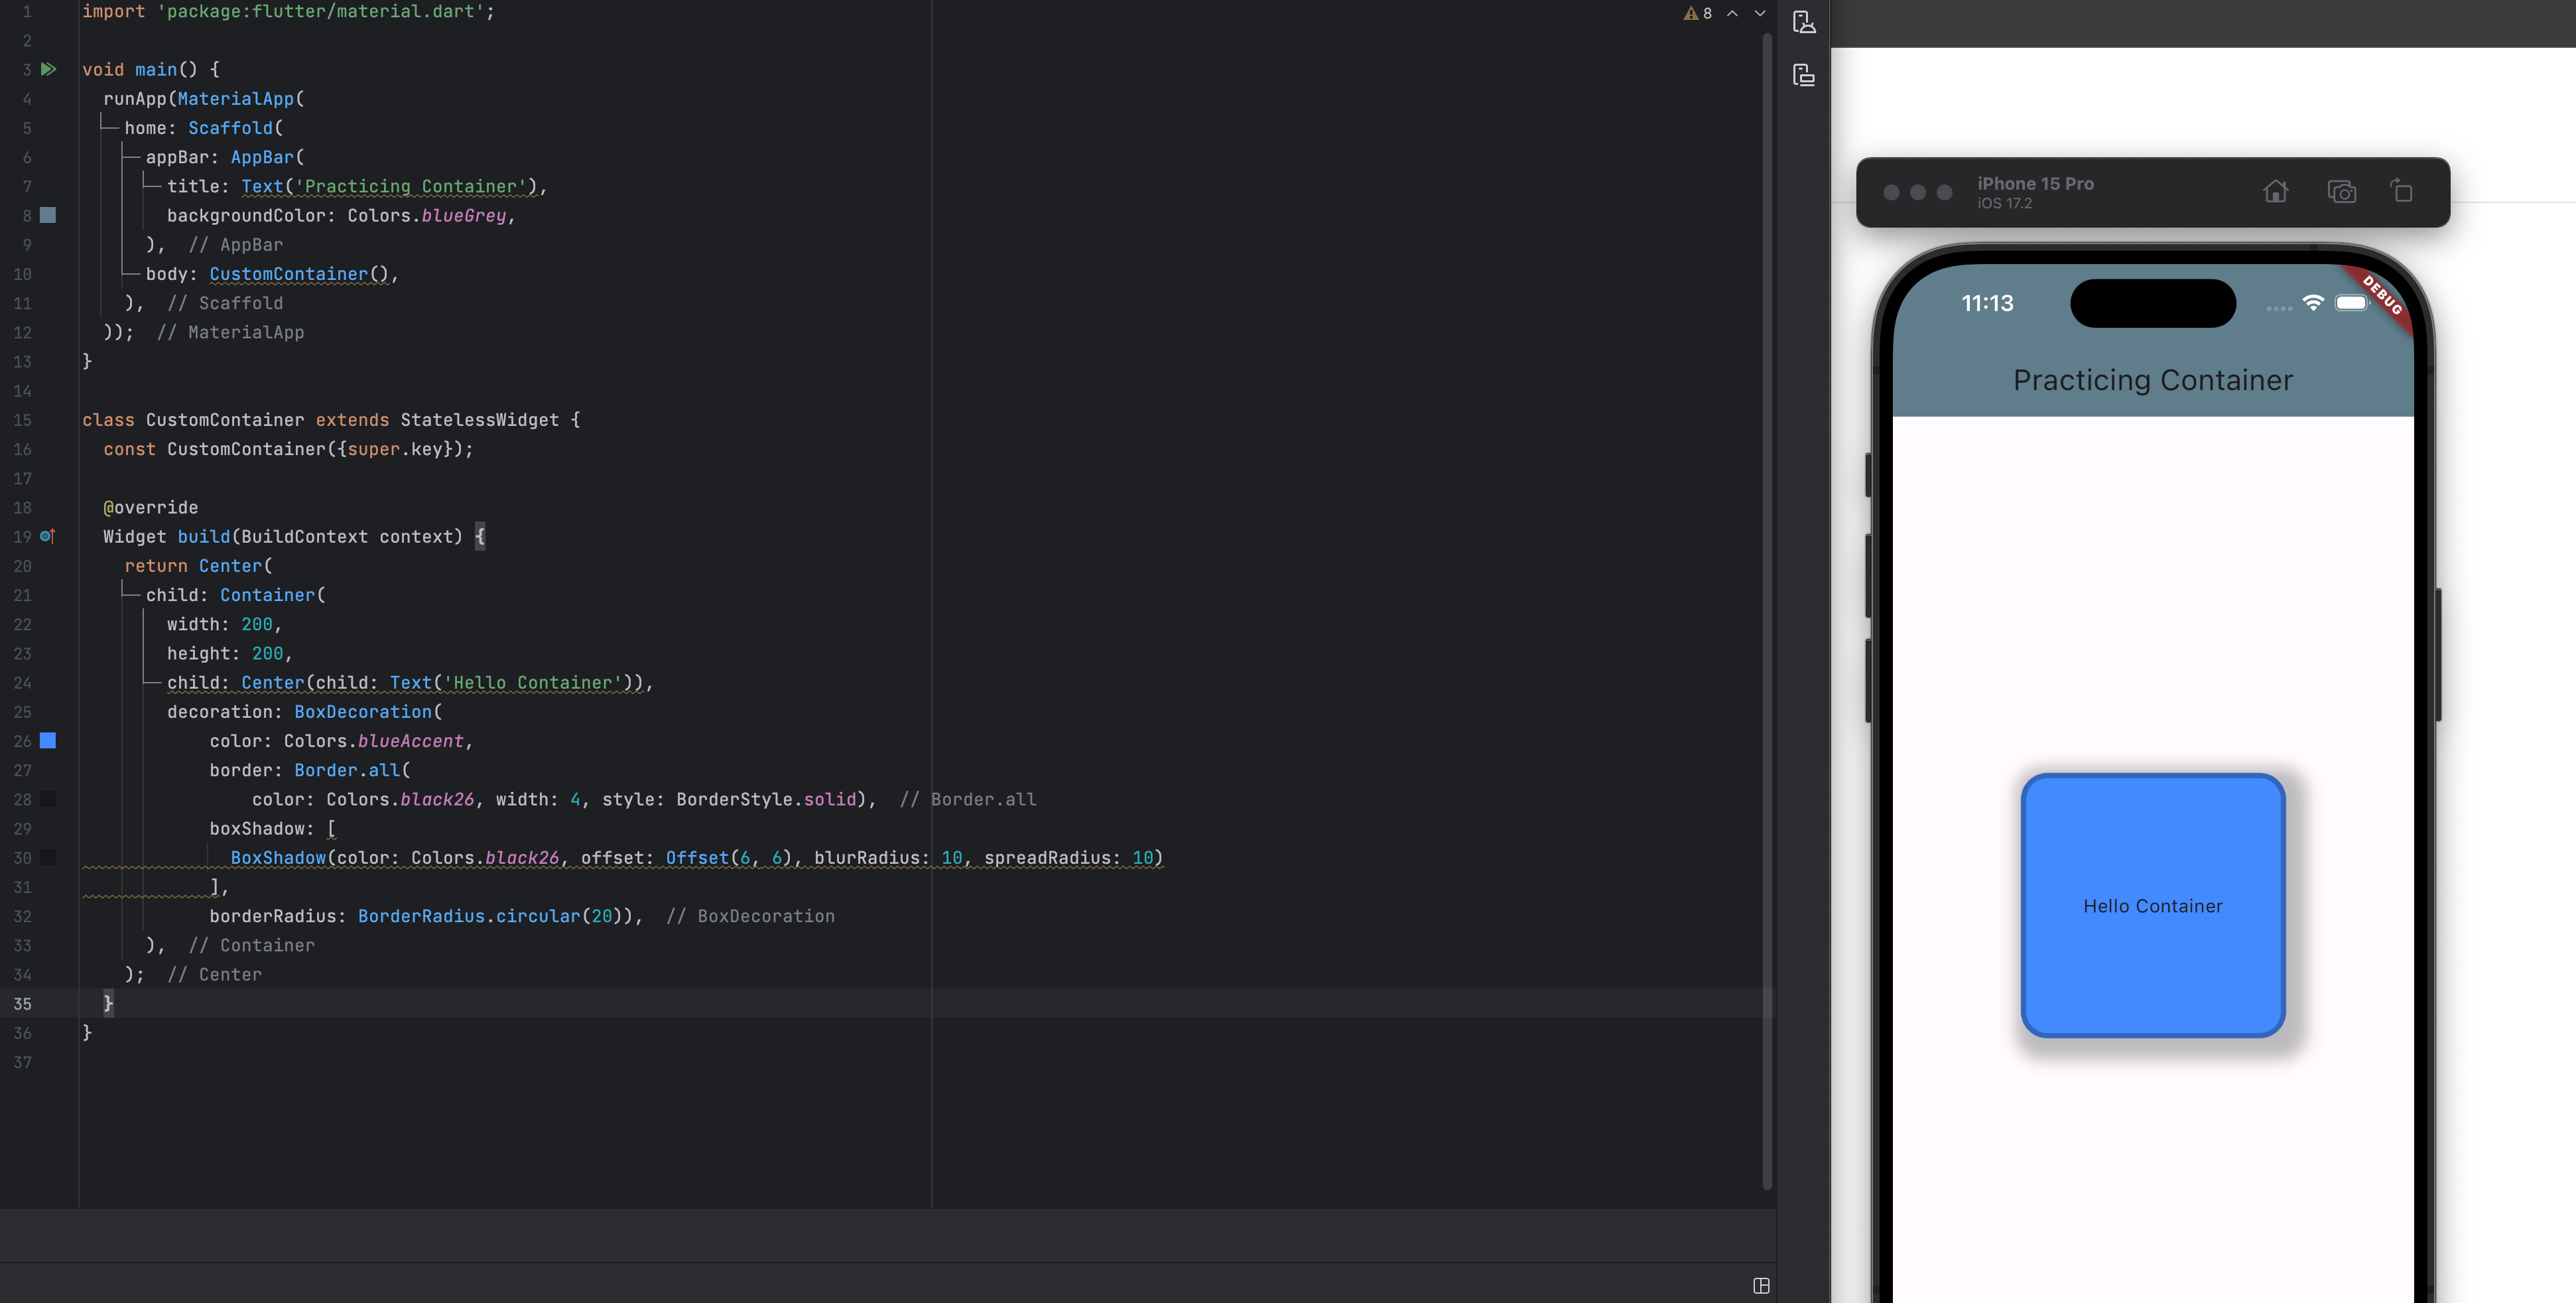Screen dimensions: 2576x1303
Task: Open the blueAccent gutter color swatch
Action: (48, 741)
